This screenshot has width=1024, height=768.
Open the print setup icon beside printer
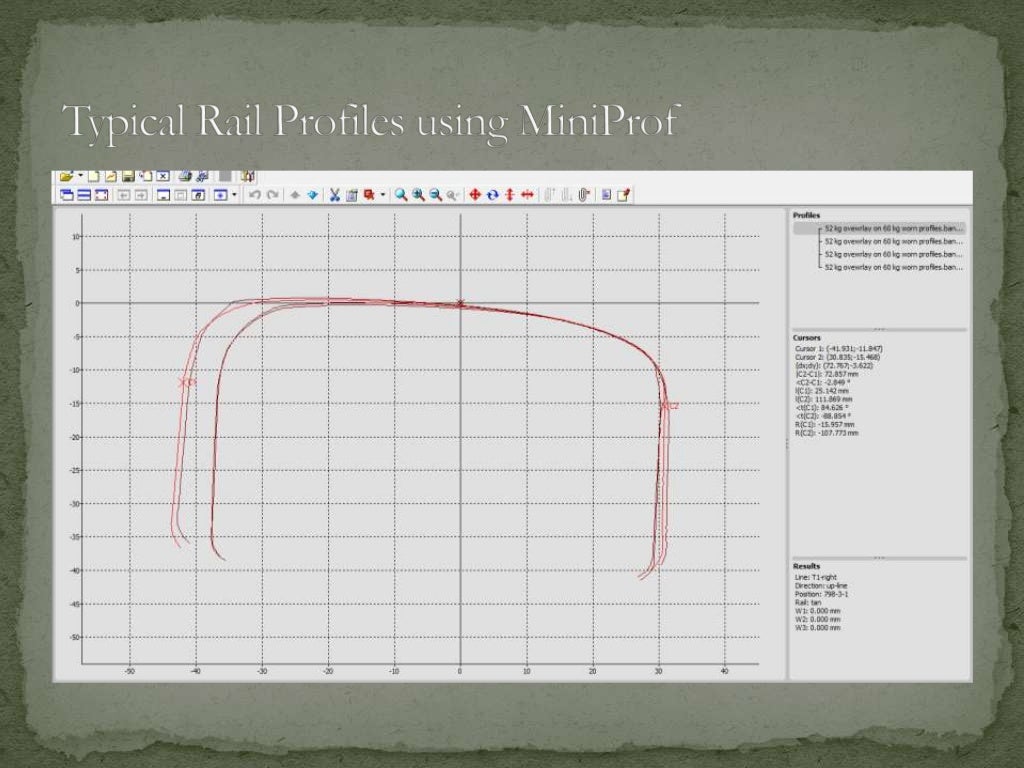coord(202,176)
